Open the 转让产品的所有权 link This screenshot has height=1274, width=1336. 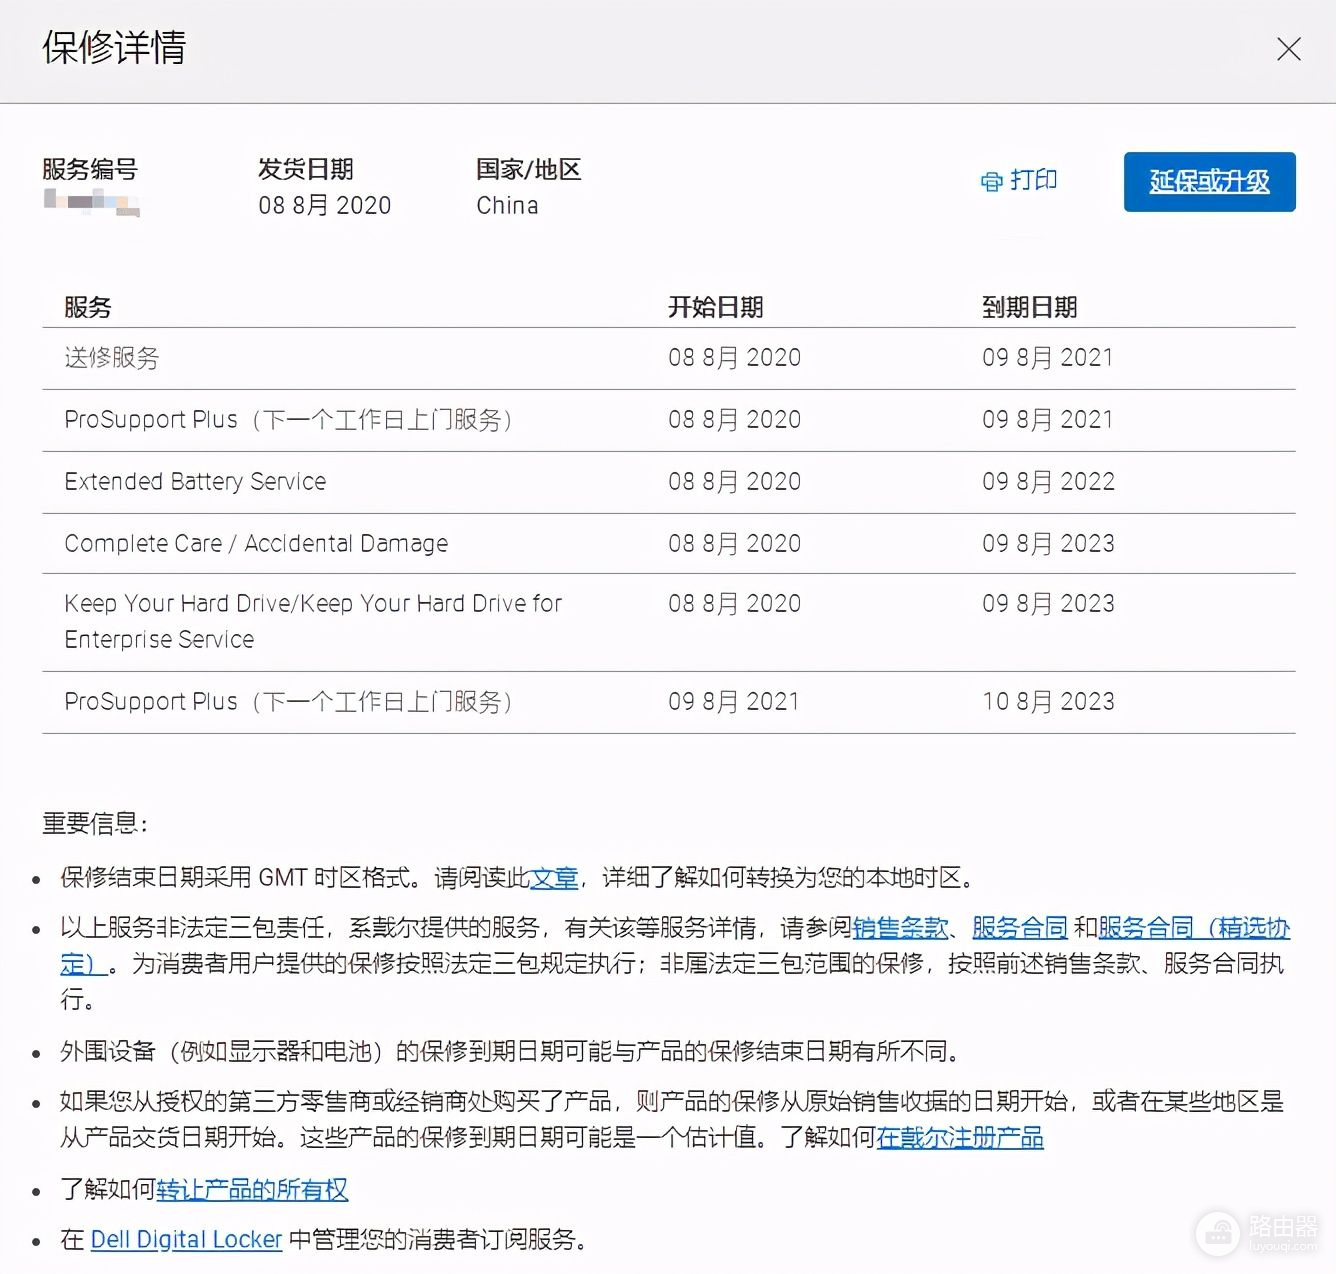pyautogui.click(x=252, y=1190)
